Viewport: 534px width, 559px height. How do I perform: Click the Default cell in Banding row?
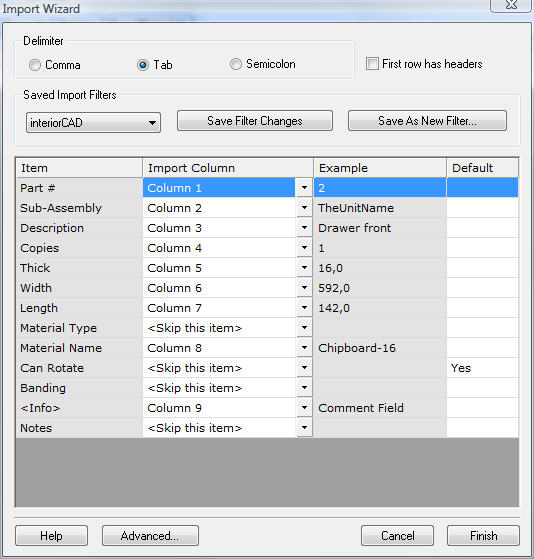click(483, 387)
